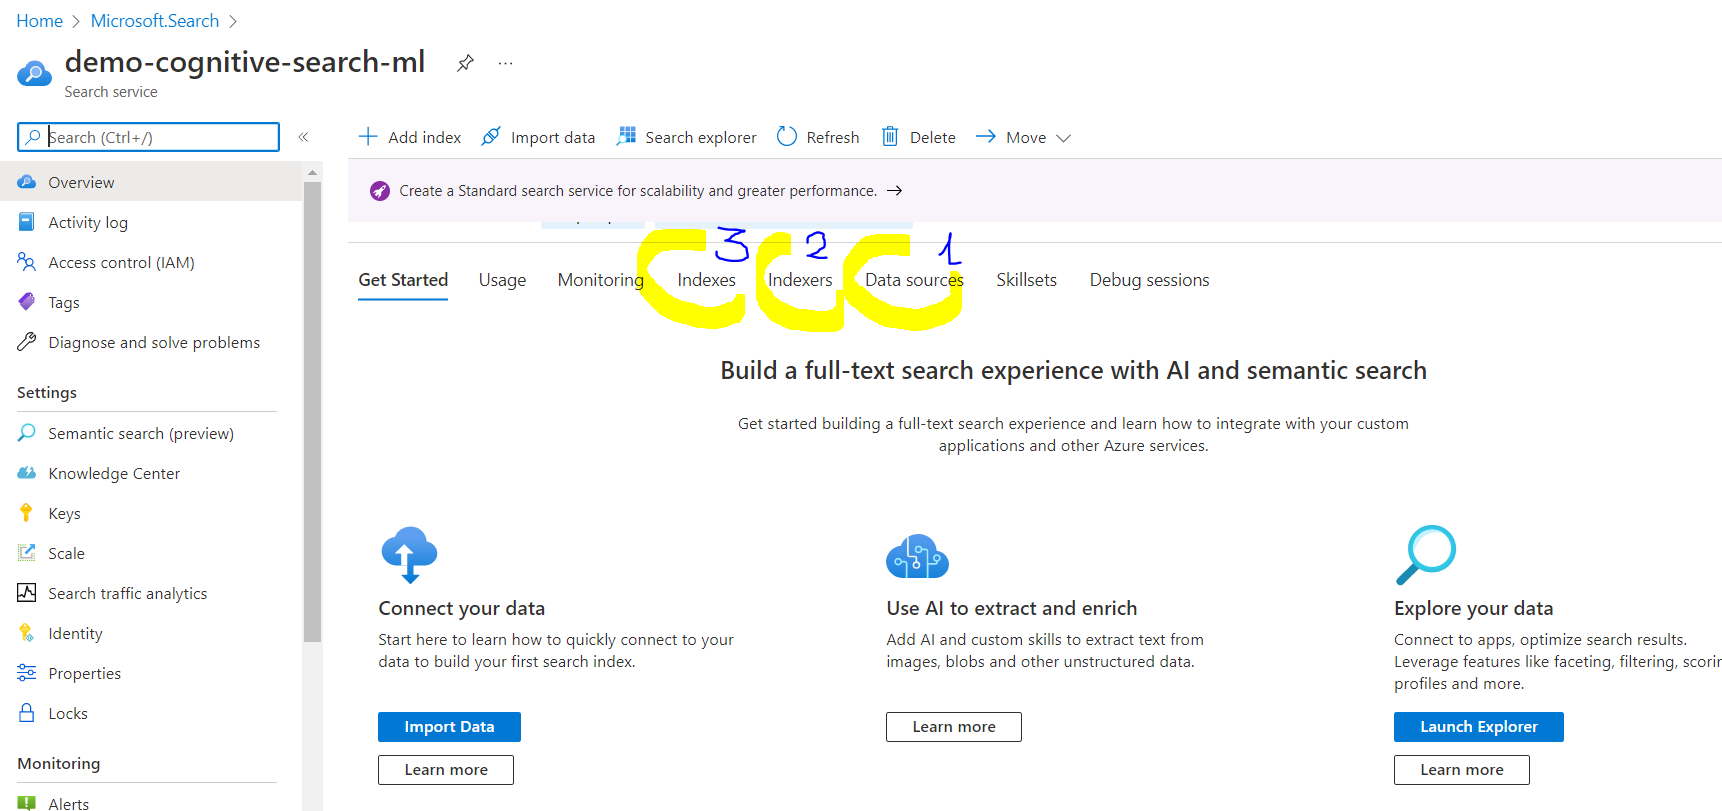Switch to the Indexes tab
This screenshot has height=811, width=1722.
(706, 280)
